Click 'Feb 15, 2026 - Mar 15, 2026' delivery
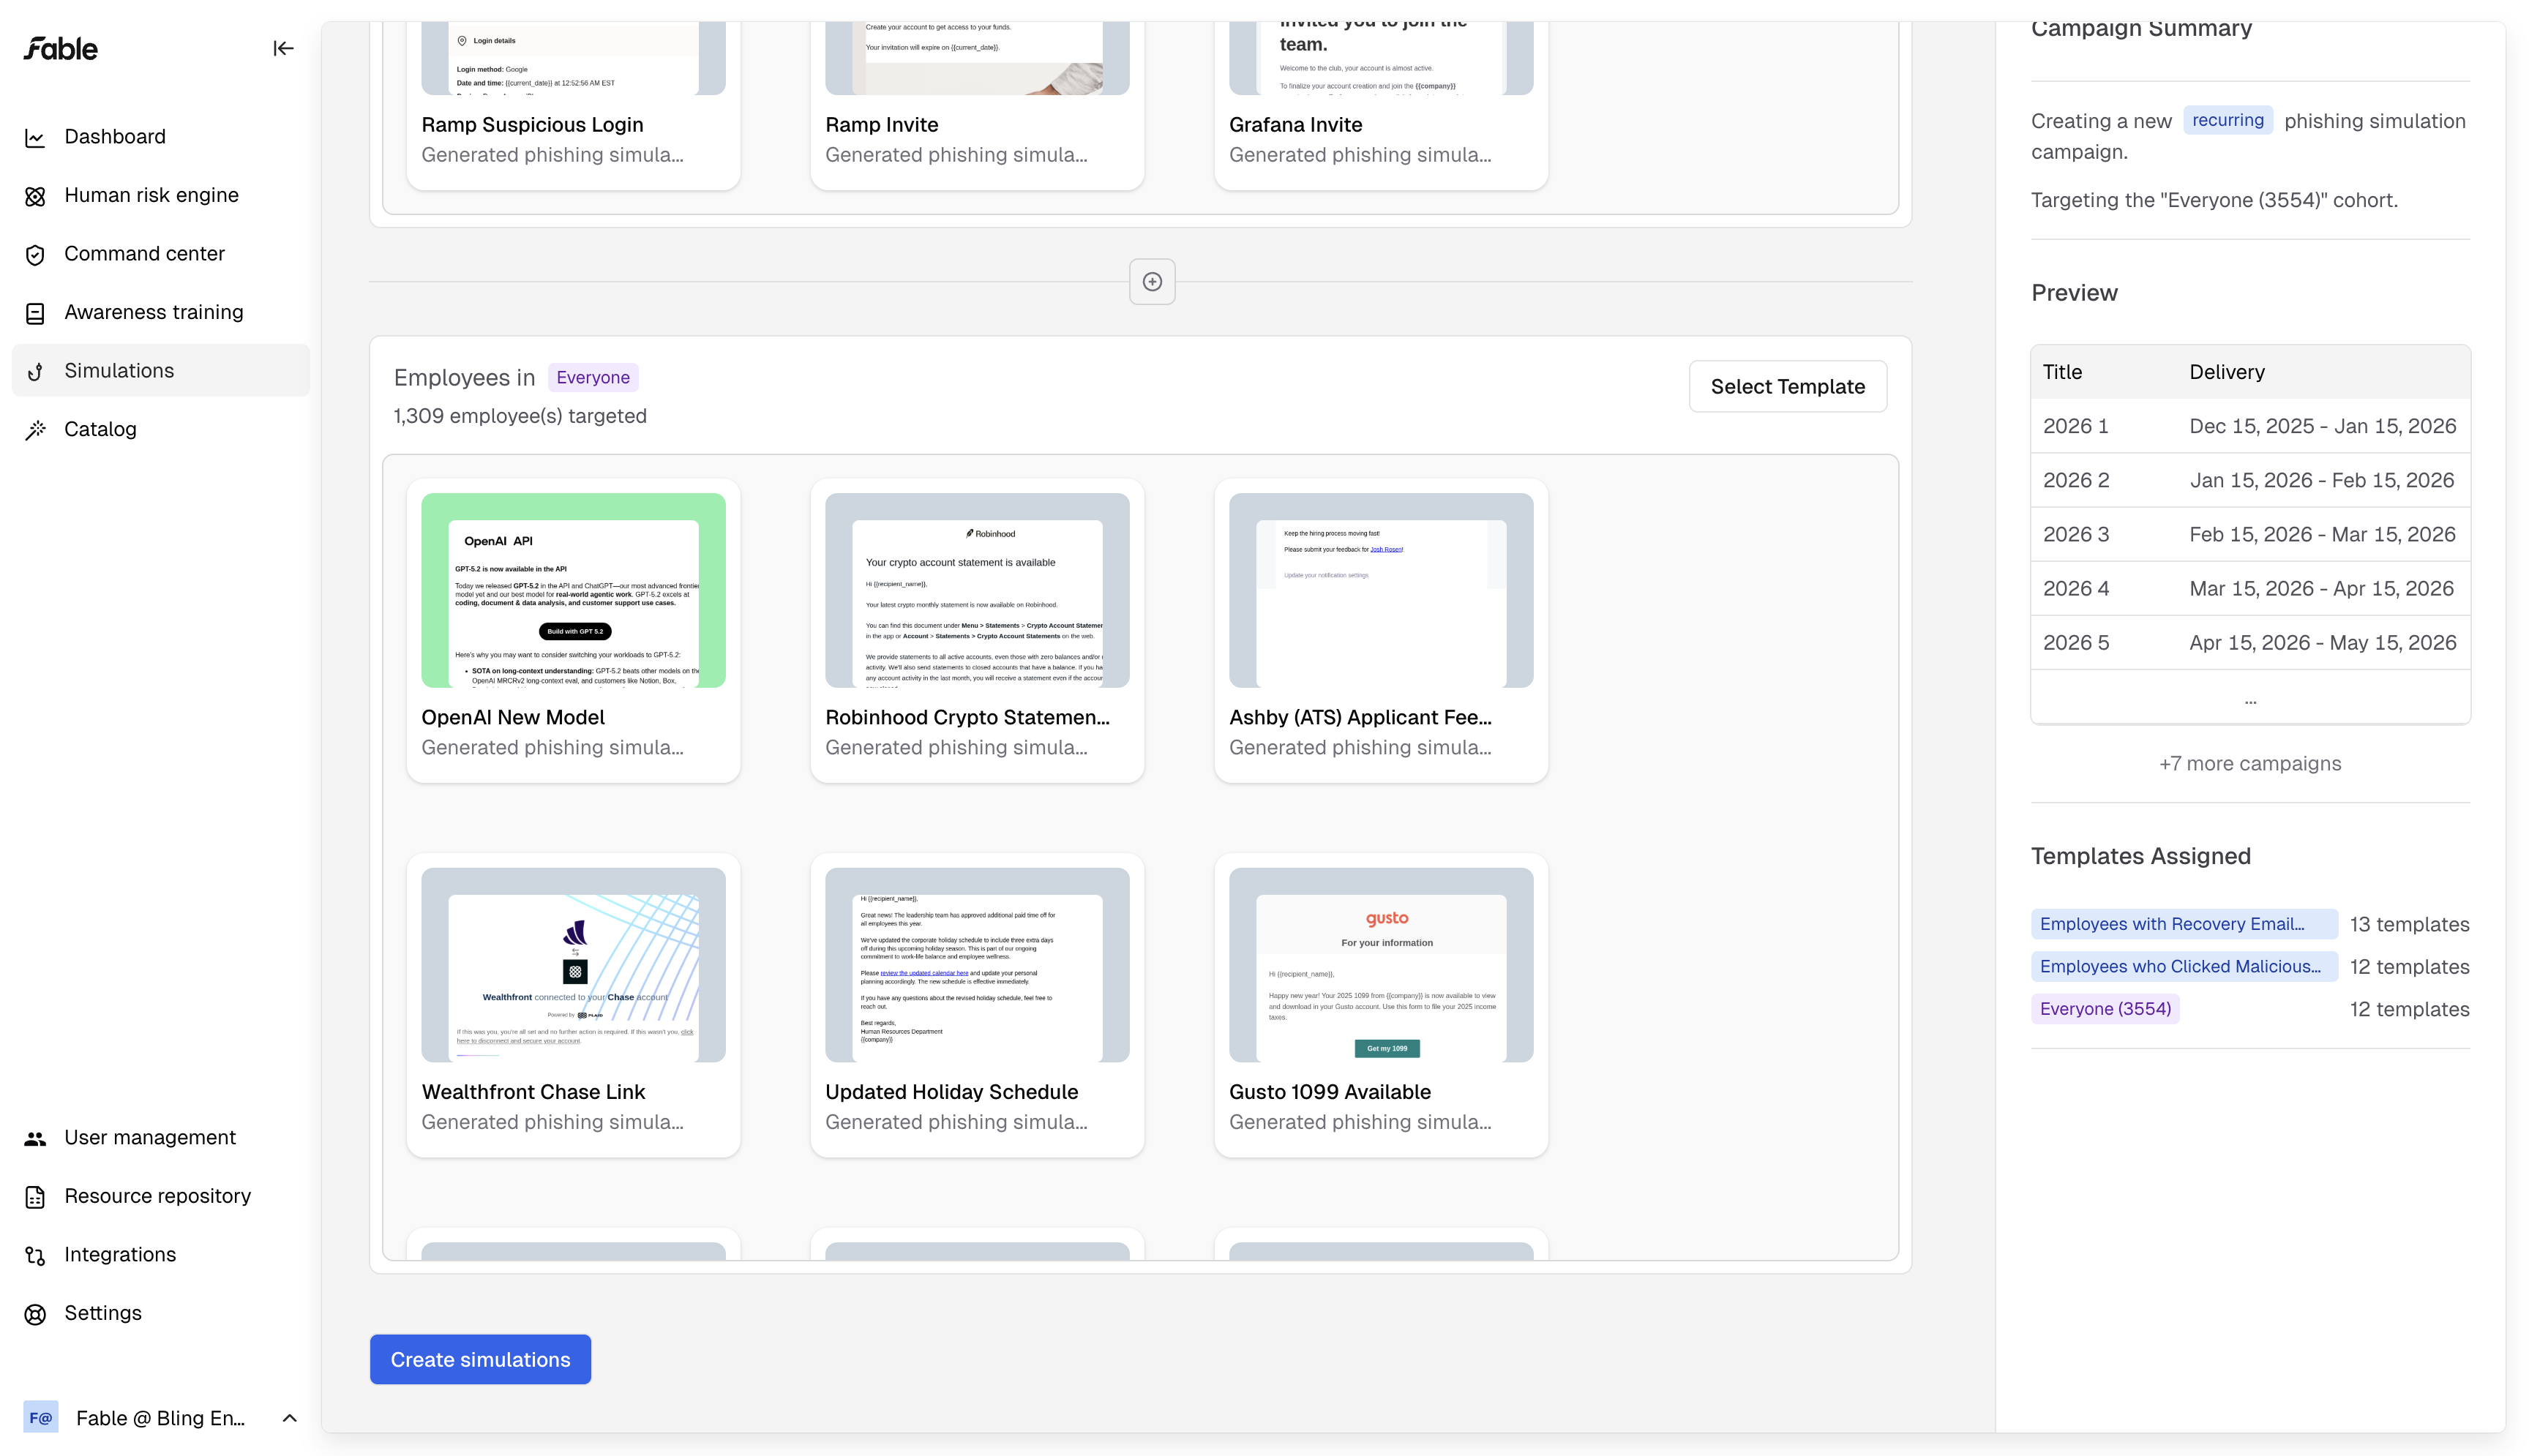Screen dimensions: 2529x1456 (x=2322, y=535)
